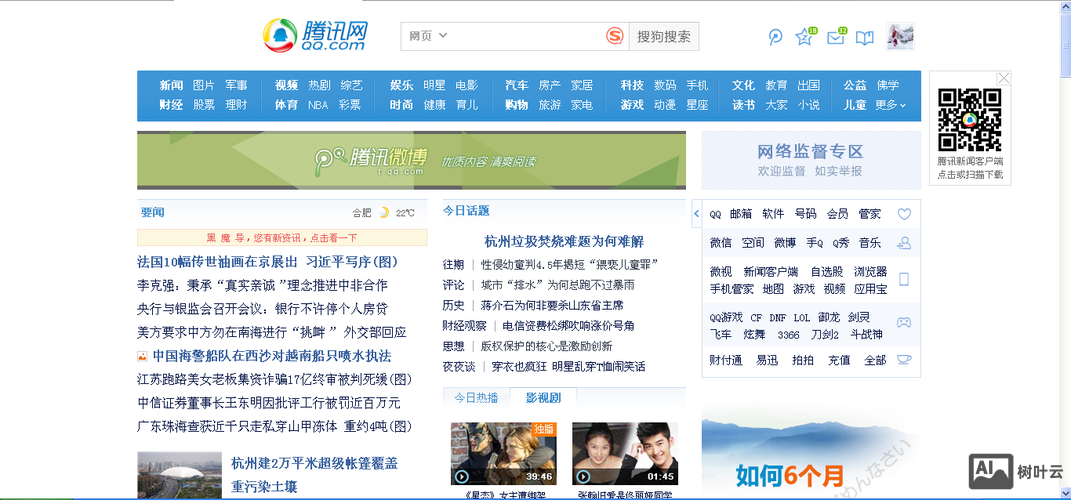
Task: Click the person icon beside the 微信 row
Action: tap(904, 242)
